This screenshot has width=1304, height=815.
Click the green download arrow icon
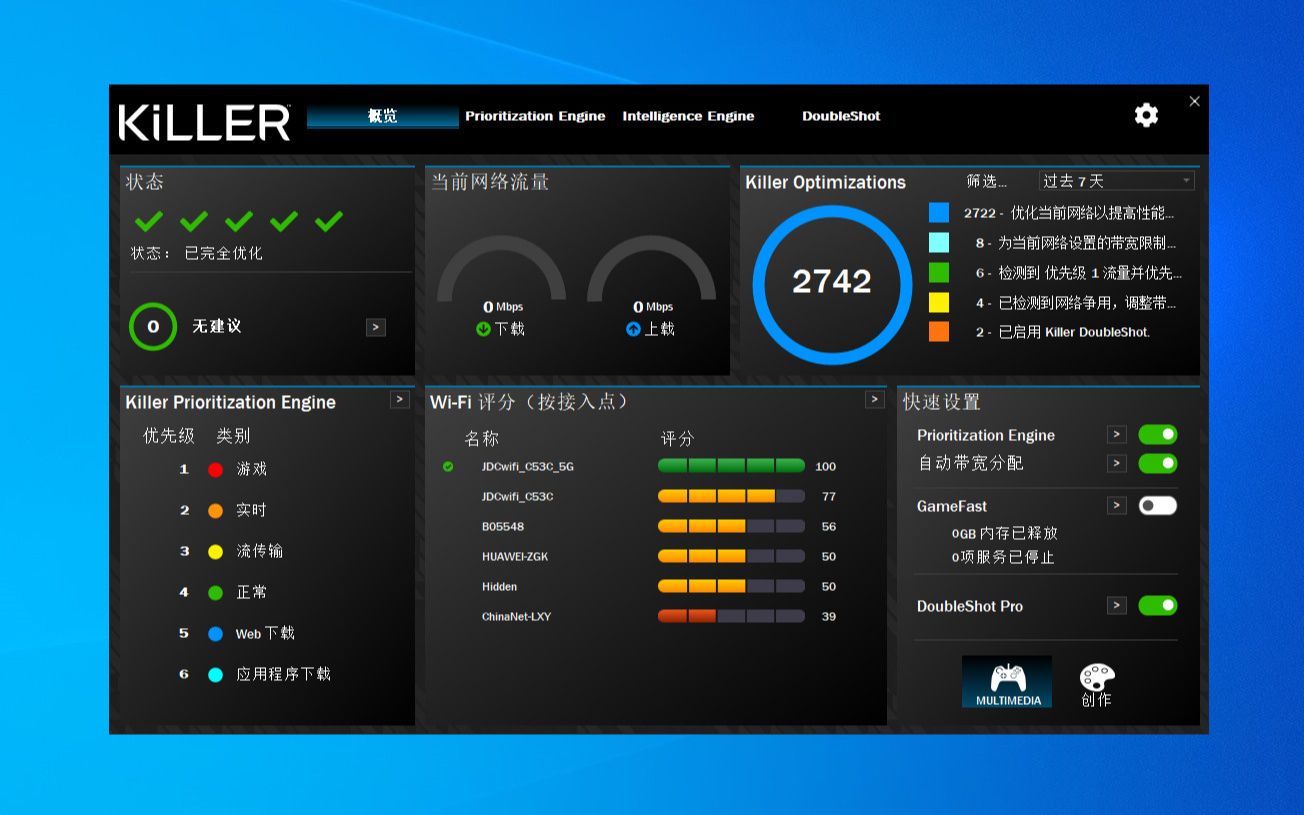click(483, 329)
